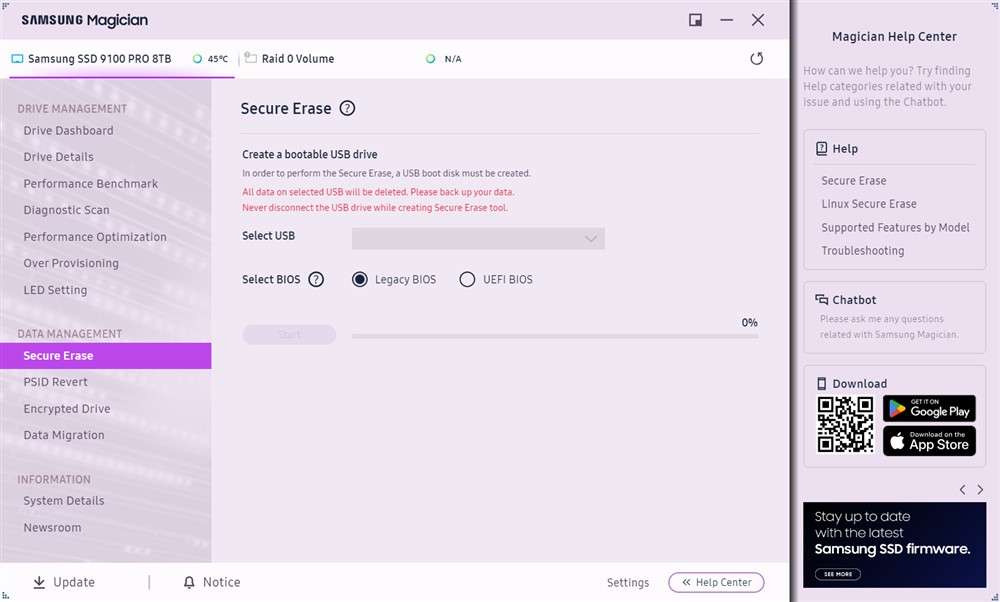This screenshot has height=602, width=1000.
Task: Toggle the compact window mode icon
Action: tap(695, 20)
